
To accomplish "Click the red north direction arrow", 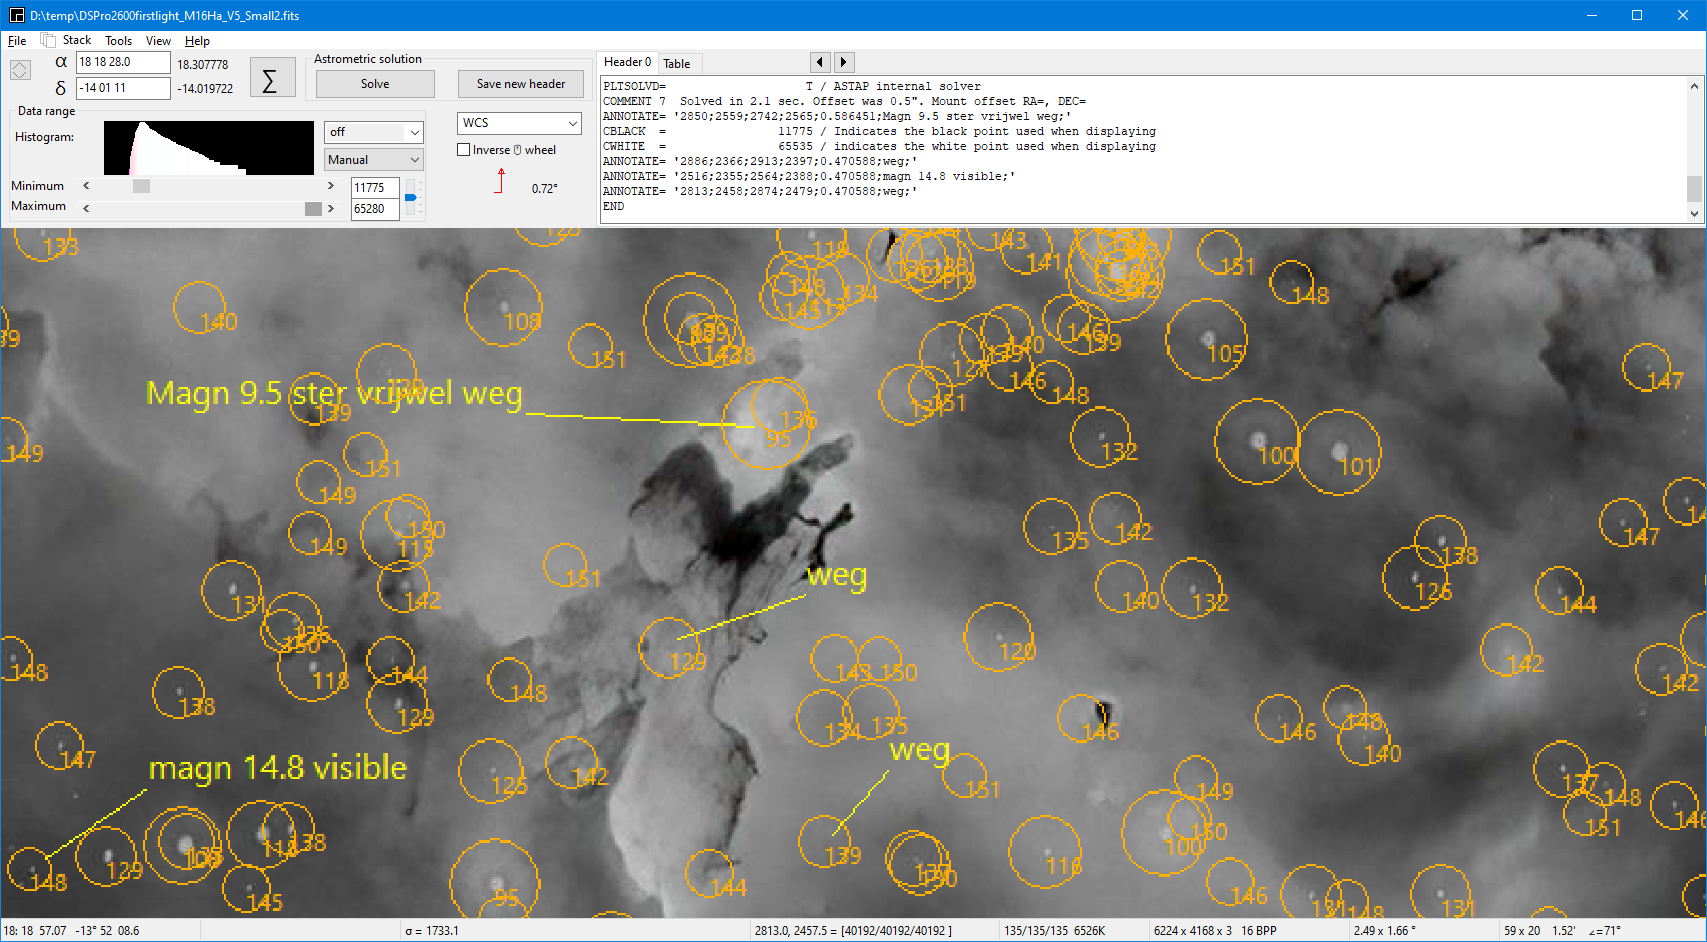I will click(500, 181).
